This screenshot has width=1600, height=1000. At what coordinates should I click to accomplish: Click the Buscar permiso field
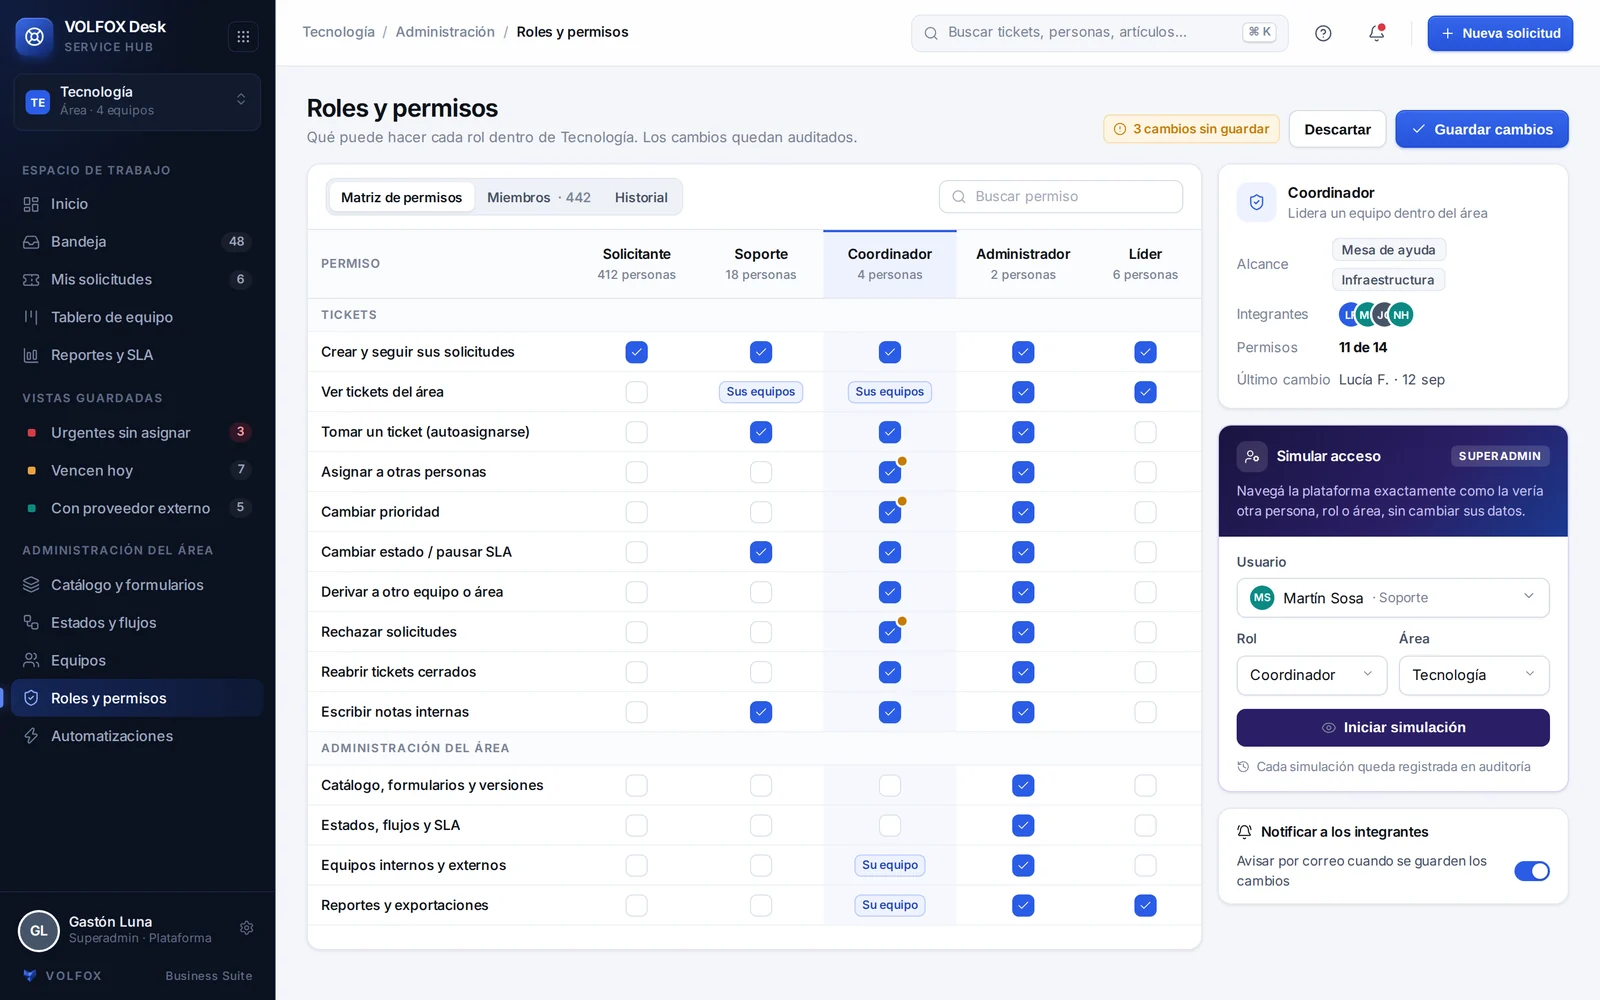click(x=1061, y=197)
